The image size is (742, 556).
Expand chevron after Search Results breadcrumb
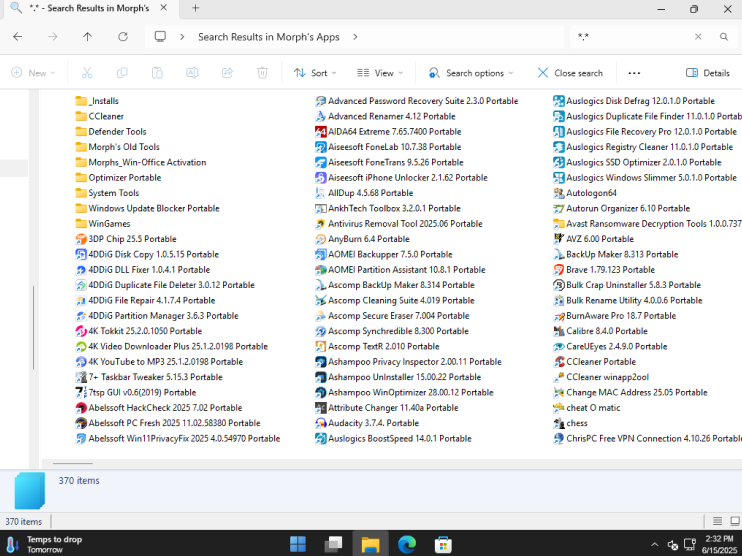click(x=355, y=37)
